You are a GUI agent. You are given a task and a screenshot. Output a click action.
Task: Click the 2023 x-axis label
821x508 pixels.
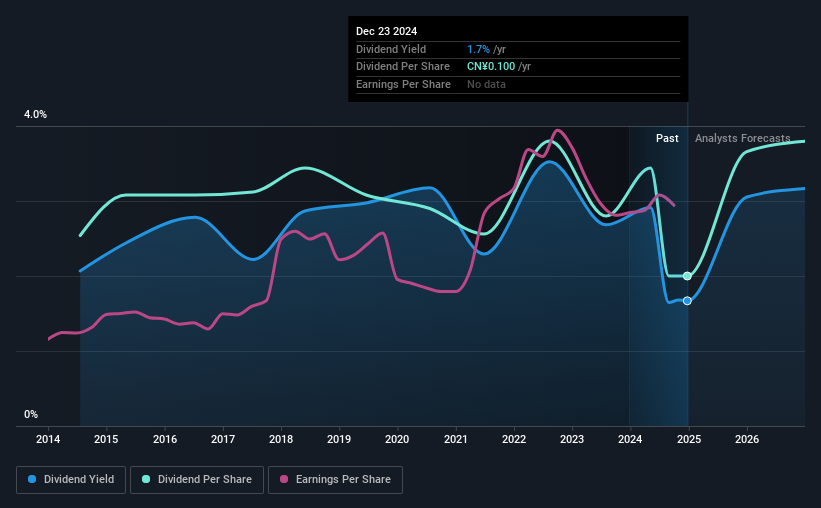(572, 439)
